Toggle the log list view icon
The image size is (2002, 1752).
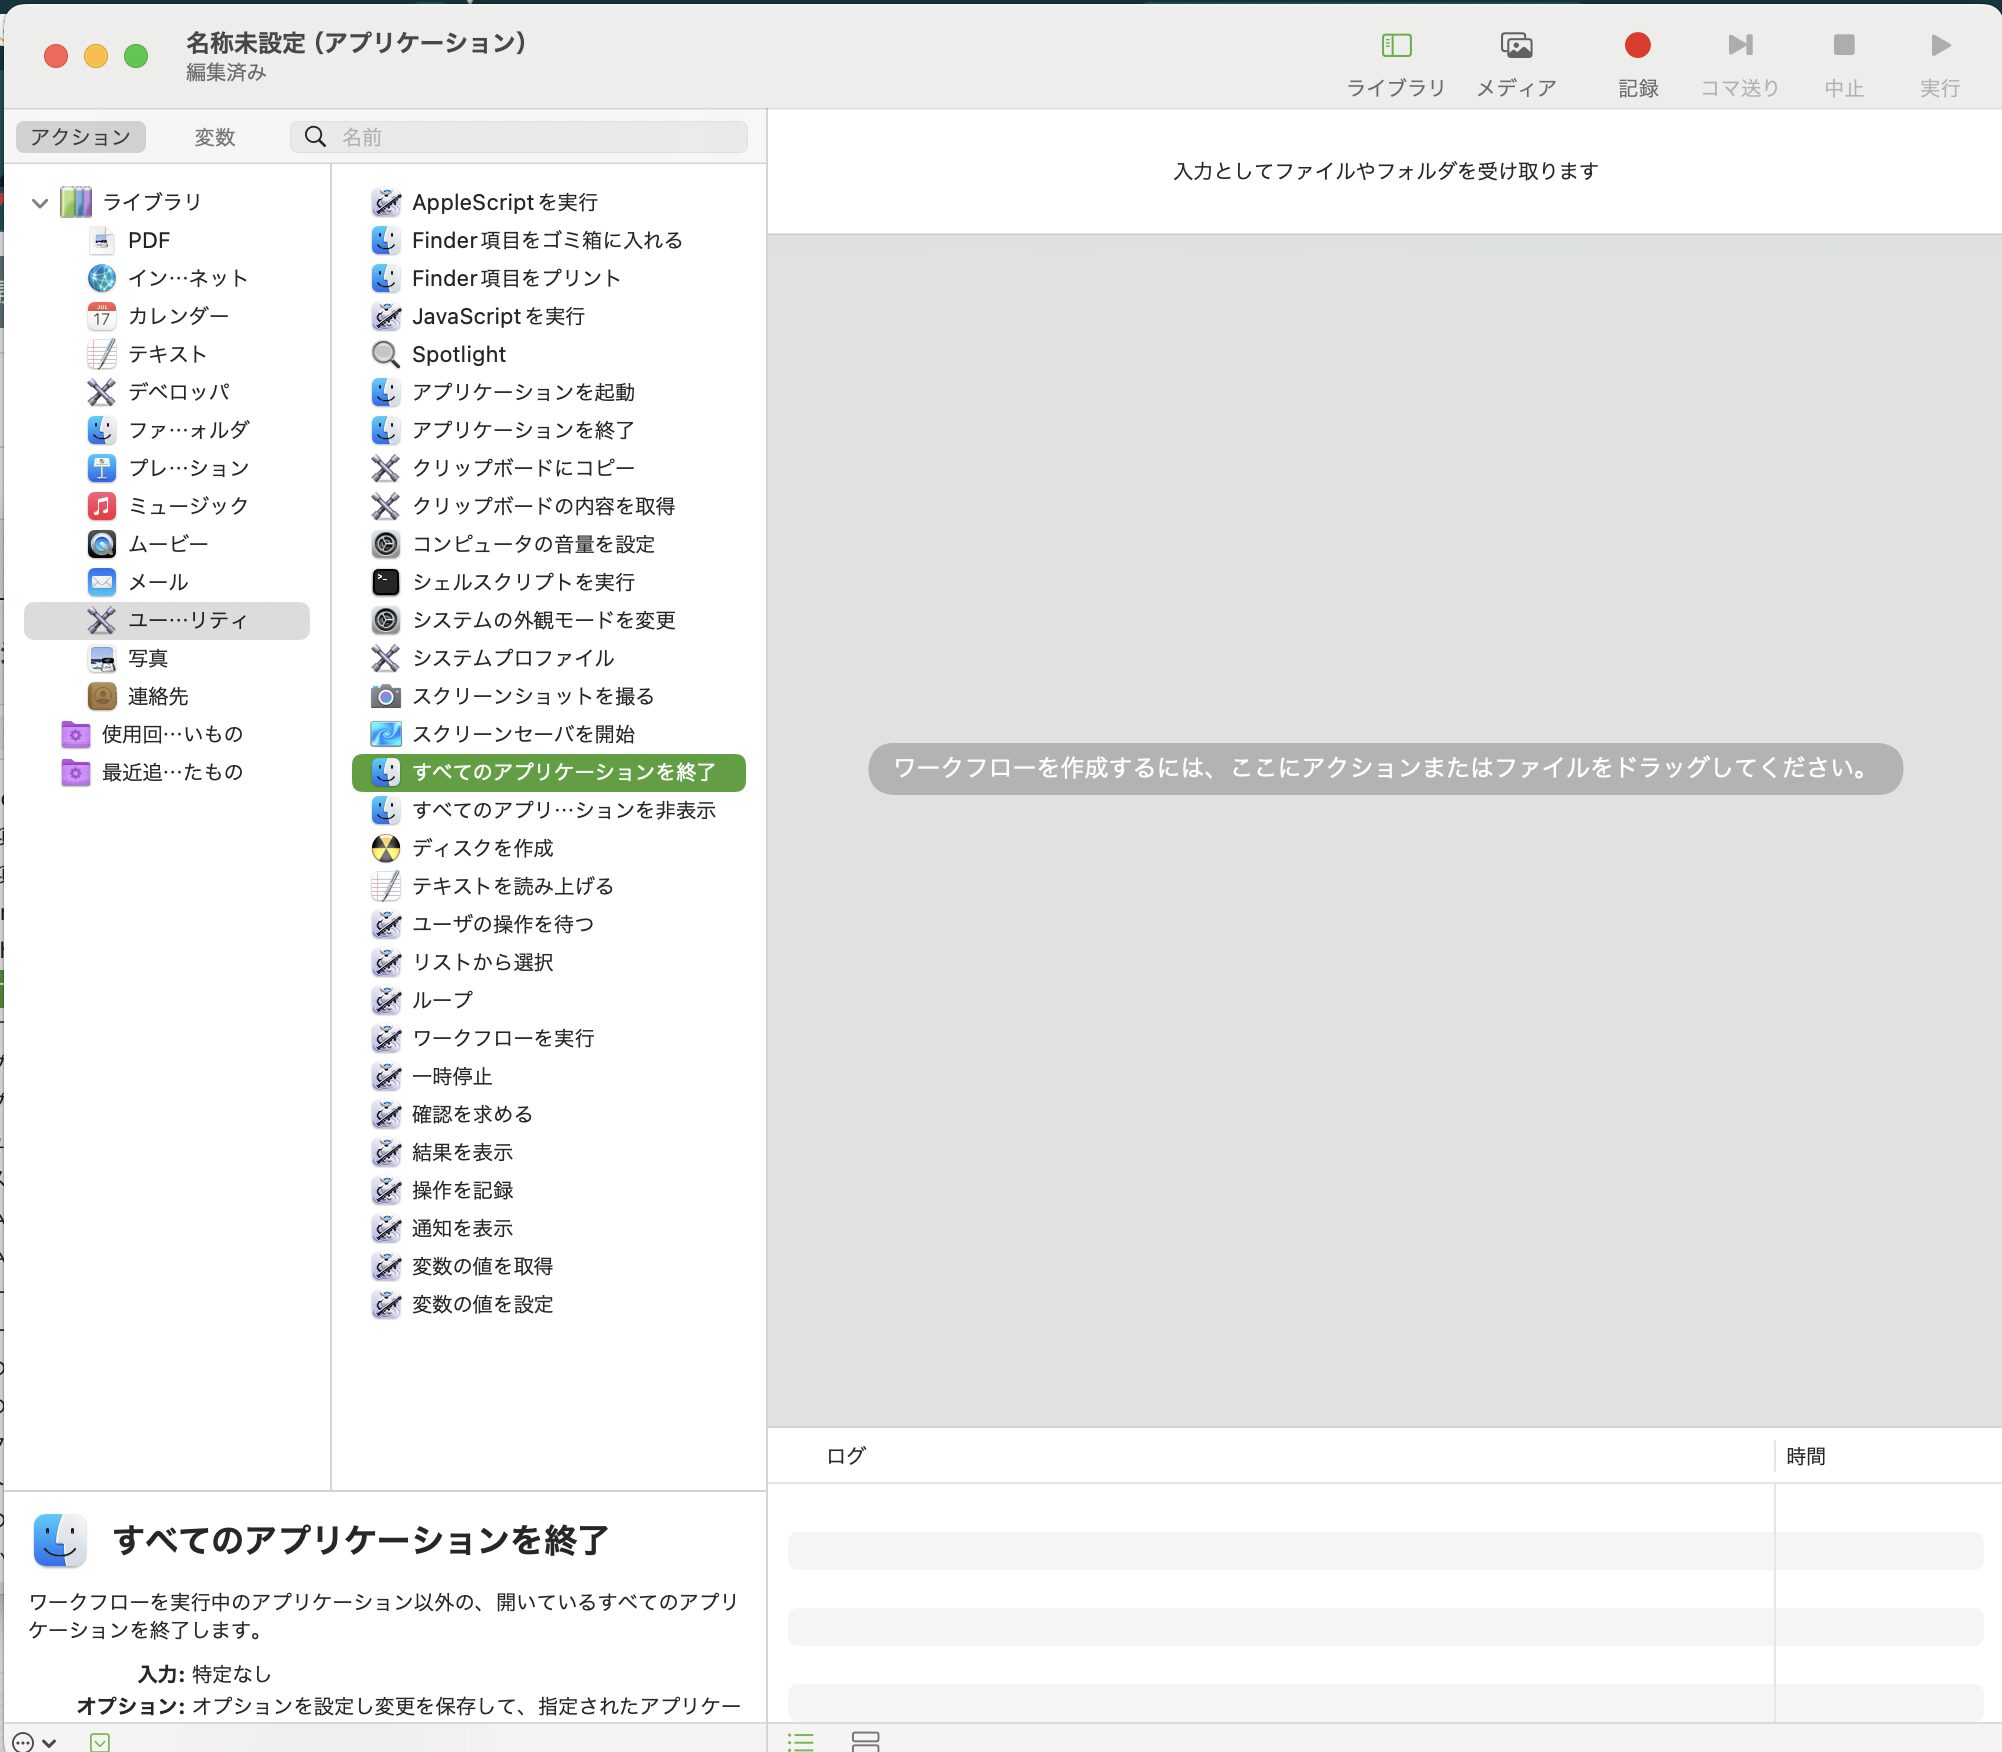pos(800,1741)
